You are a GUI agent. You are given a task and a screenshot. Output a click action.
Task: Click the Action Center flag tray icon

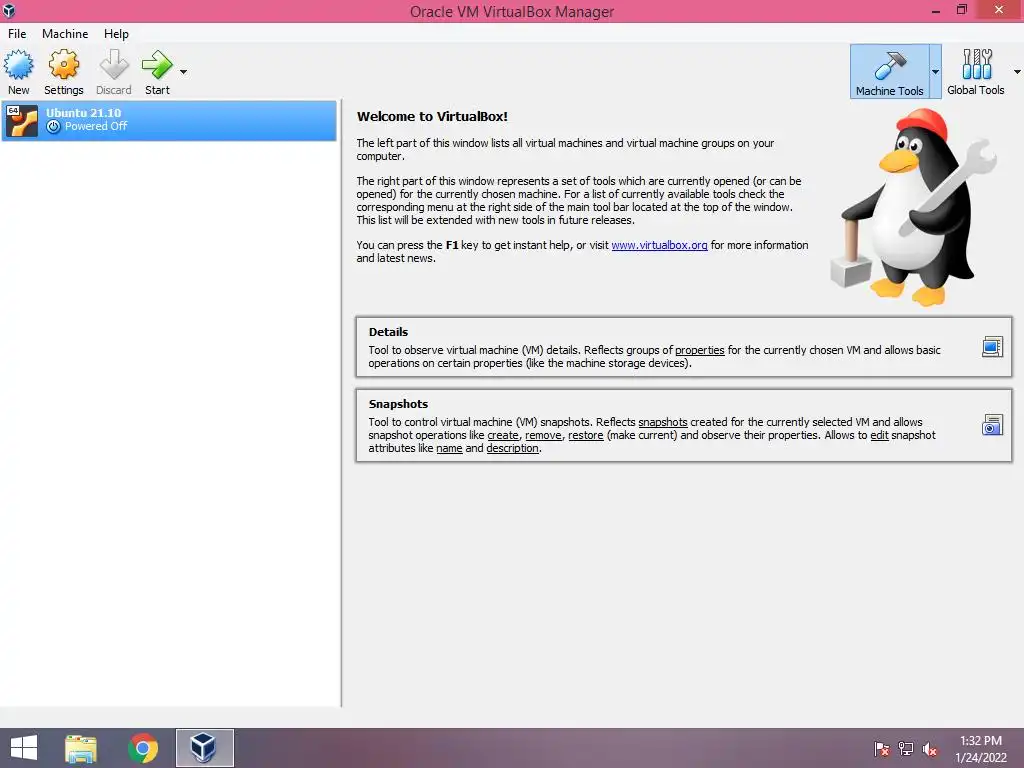[x=881, y=748]
